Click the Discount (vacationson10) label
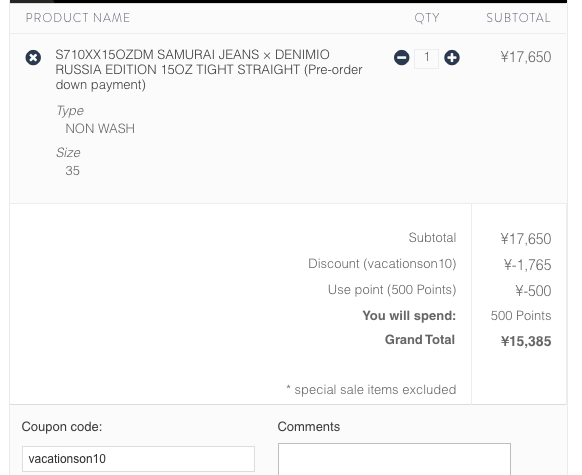This screenshot has height=475, width=582. click(x=382, y=263)
